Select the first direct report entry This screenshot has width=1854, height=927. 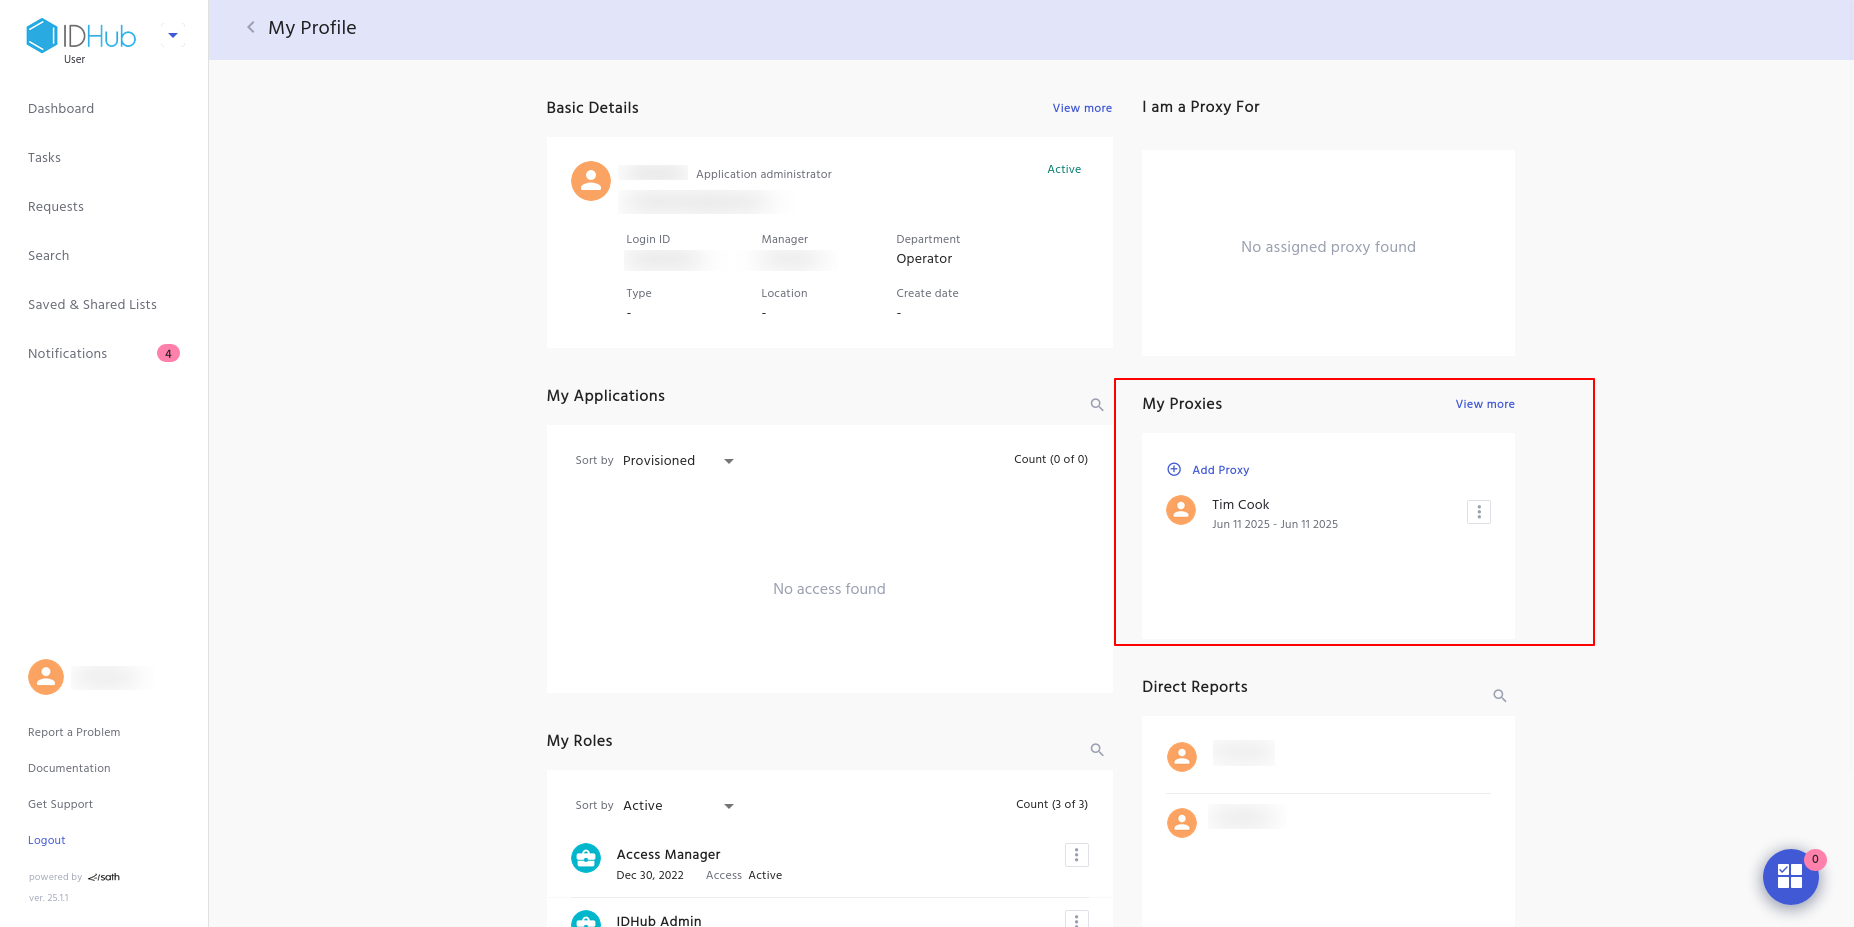tap(1243, 755)
